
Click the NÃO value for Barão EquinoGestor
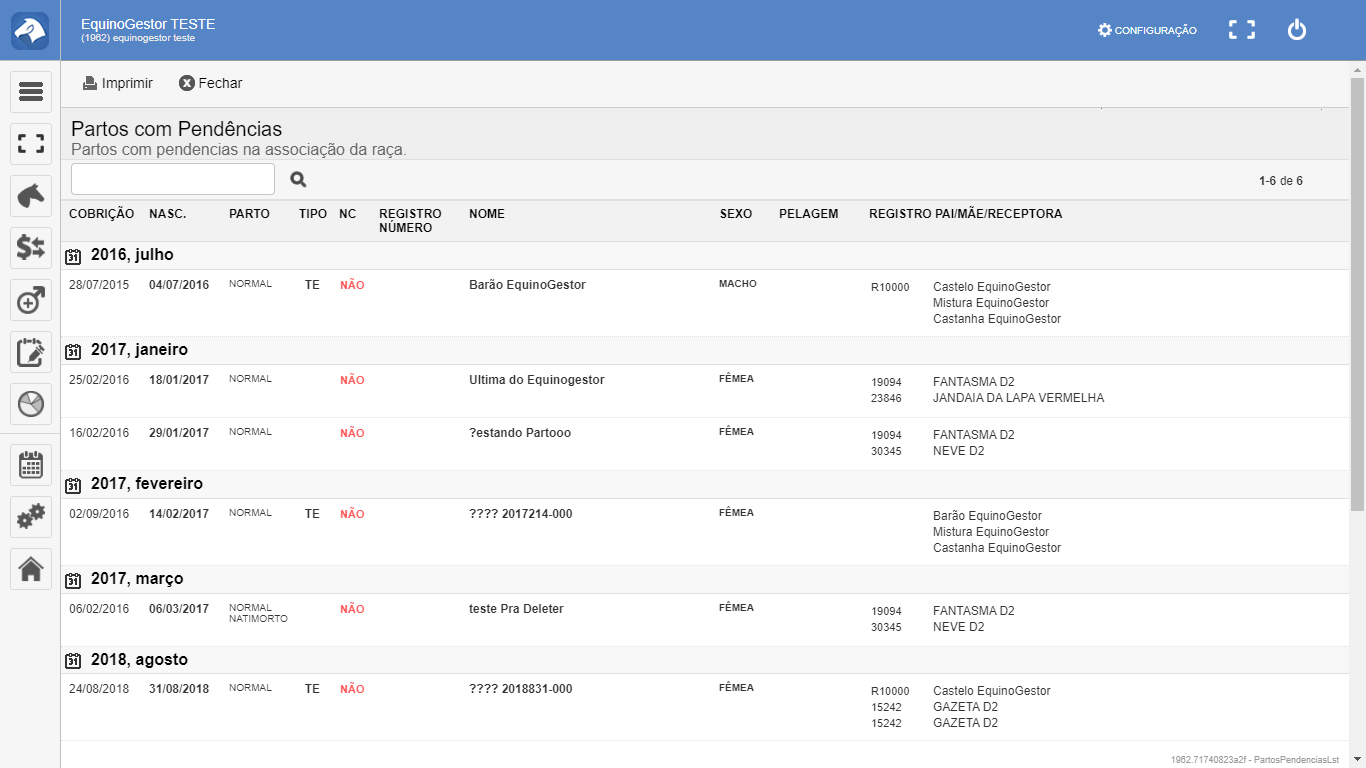[x=352, y=285]
